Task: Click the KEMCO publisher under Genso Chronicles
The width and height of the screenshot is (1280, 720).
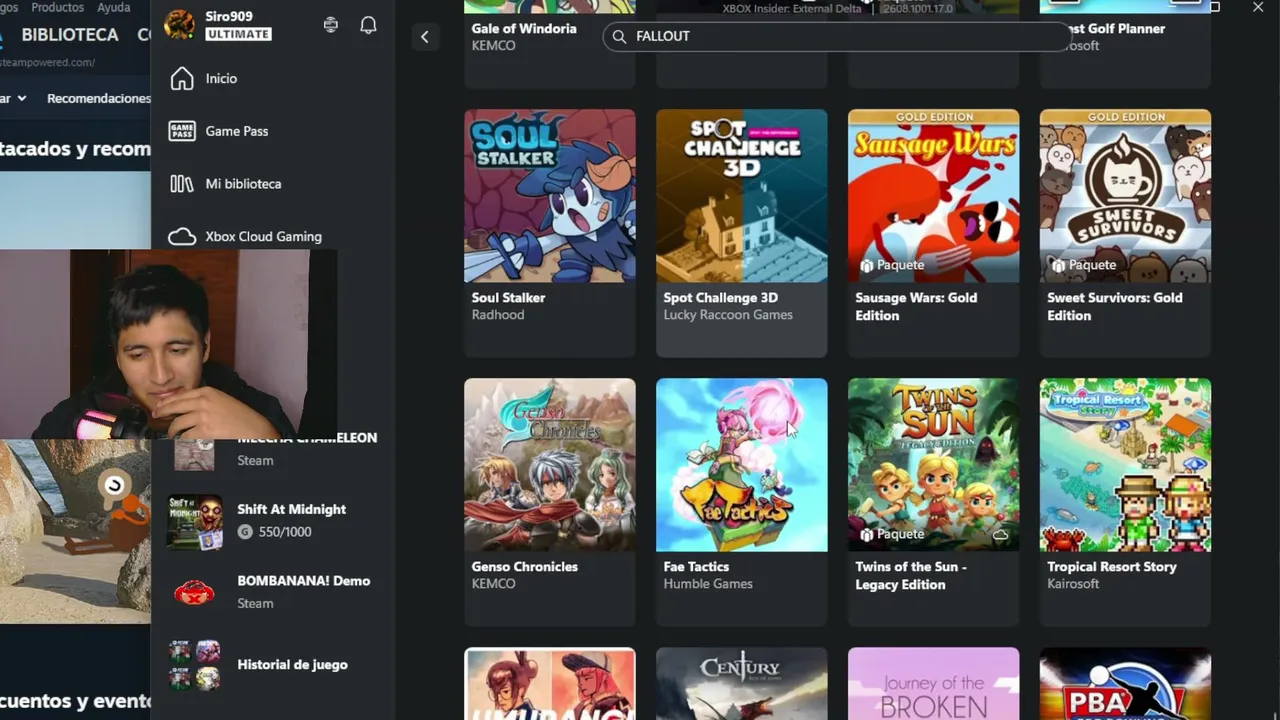Action: pos(494,584)
